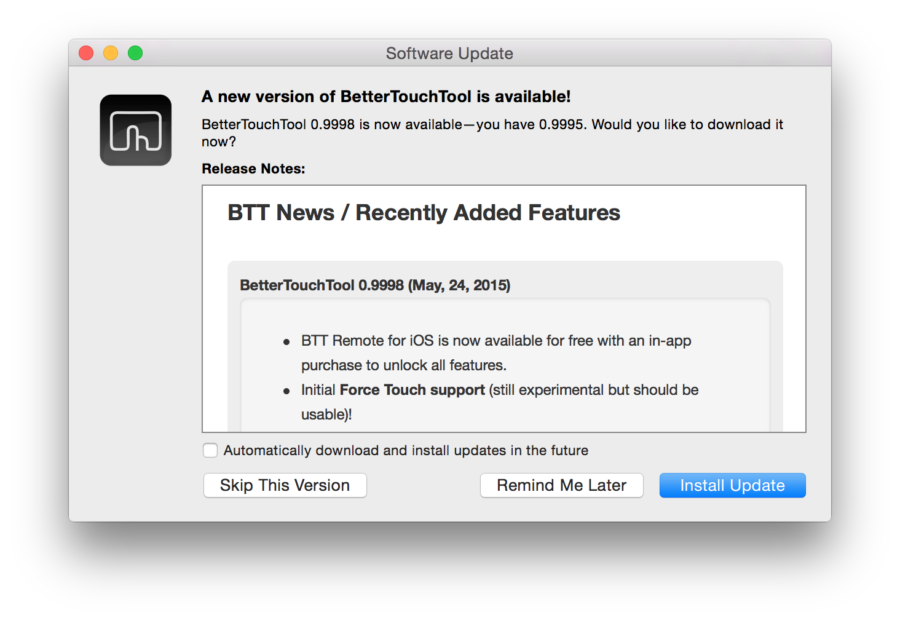Click the Software Update title bar text

449,53
